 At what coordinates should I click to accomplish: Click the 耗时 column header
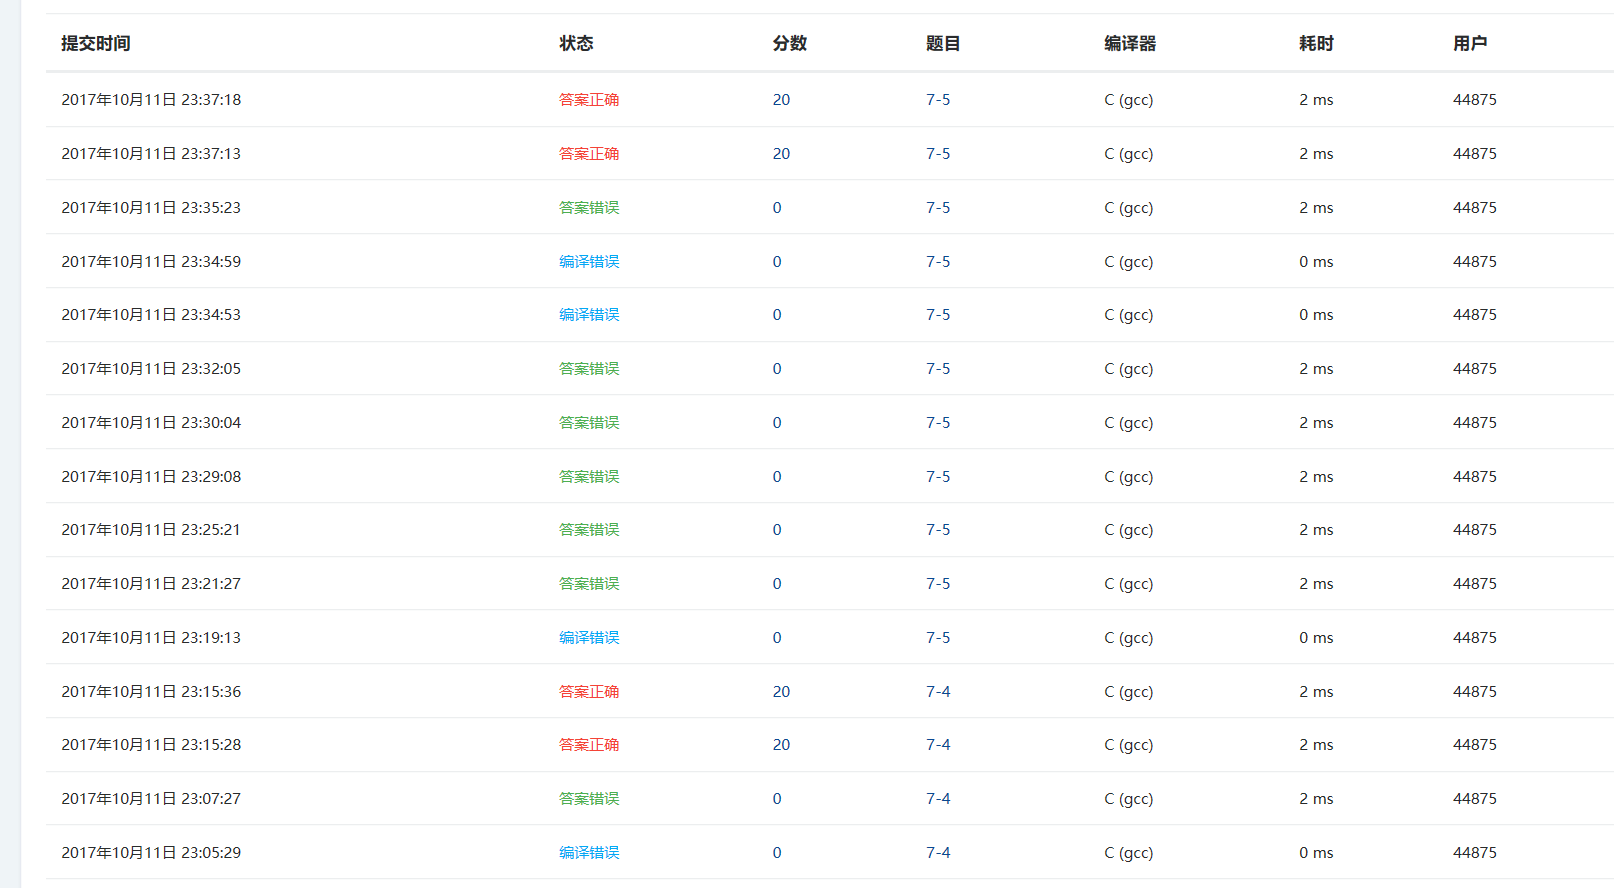(x=1317, y=44)
